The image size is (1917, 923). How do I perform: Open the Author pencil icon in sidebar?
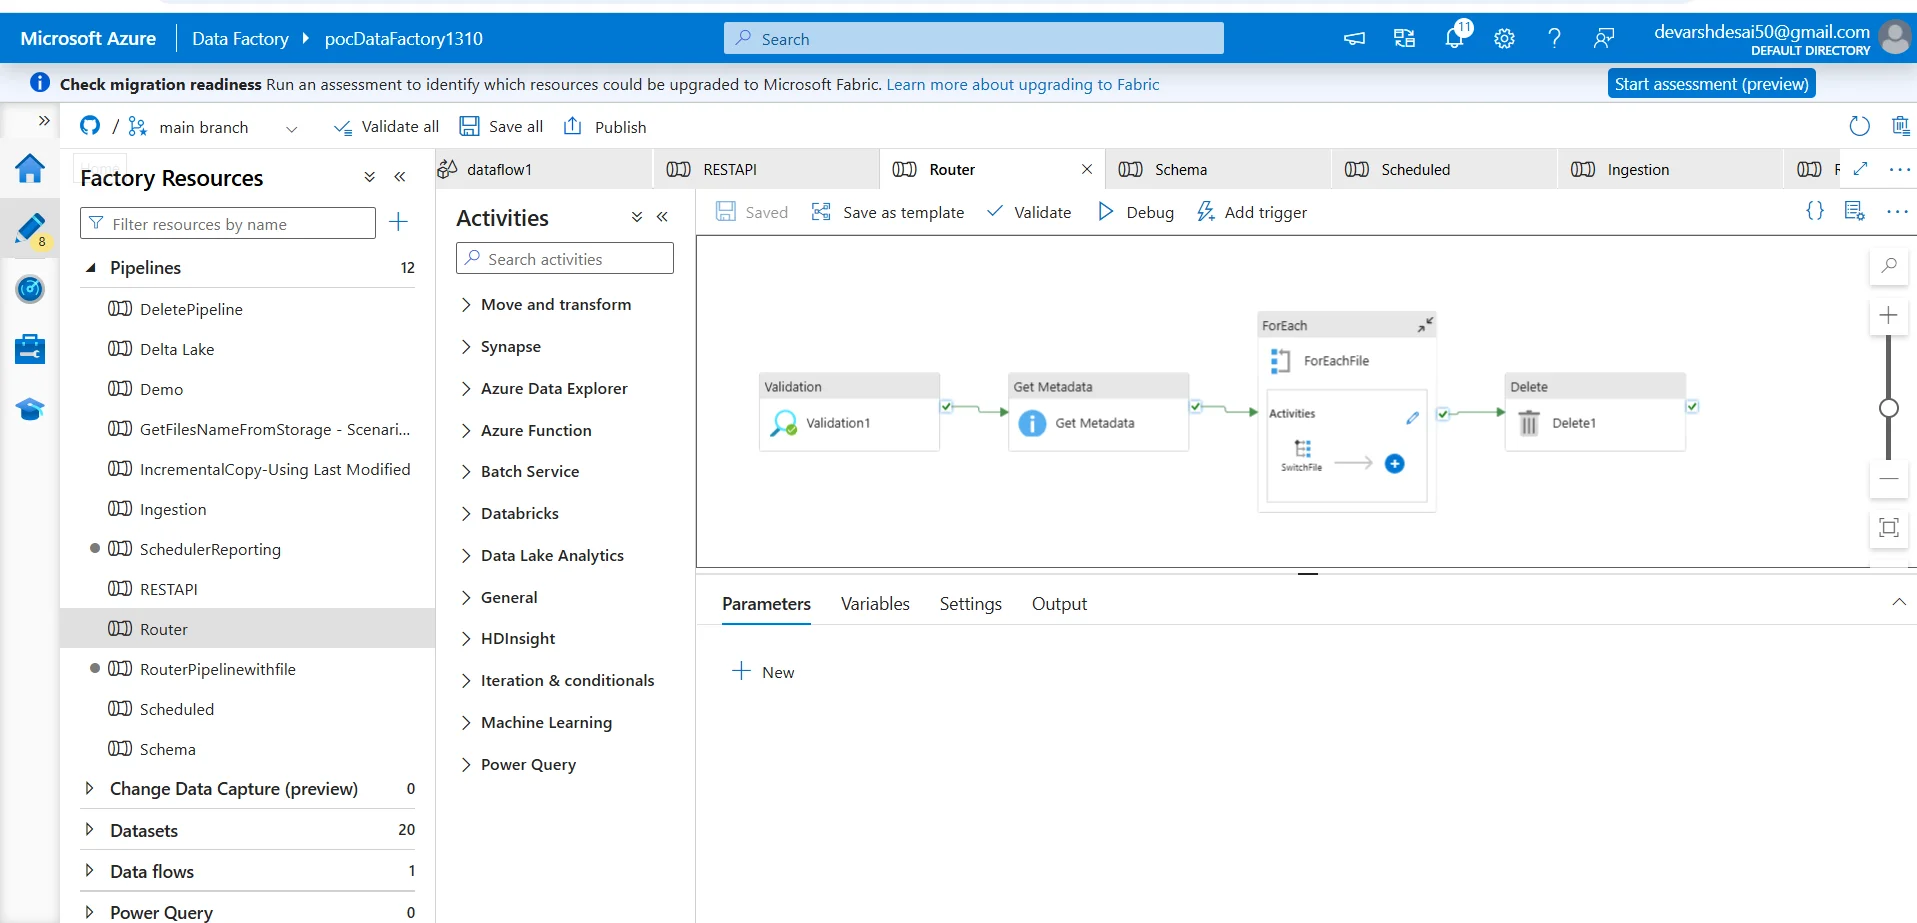[x=30, y=229]
